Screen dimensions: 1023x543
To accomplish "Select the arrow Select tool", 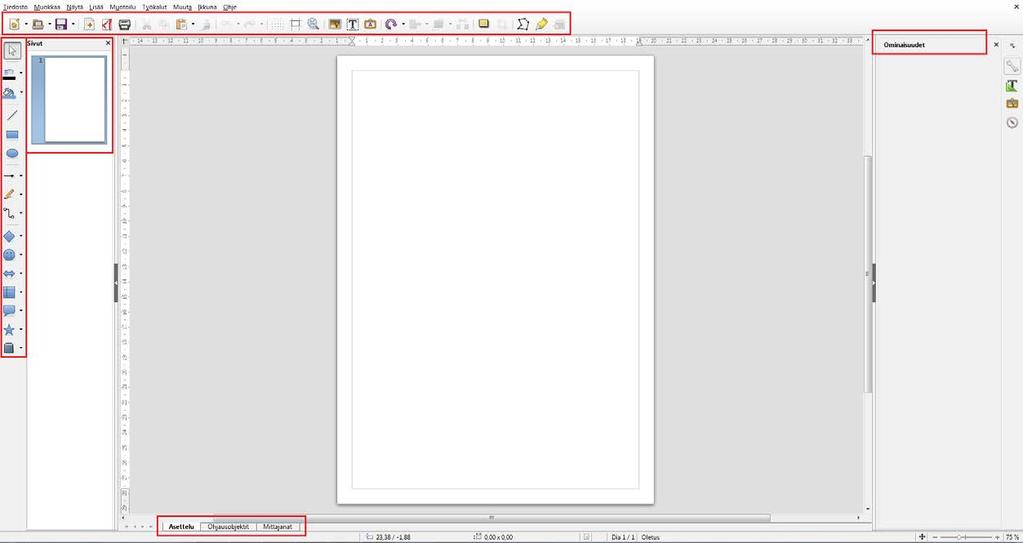I will click(12, 50).
